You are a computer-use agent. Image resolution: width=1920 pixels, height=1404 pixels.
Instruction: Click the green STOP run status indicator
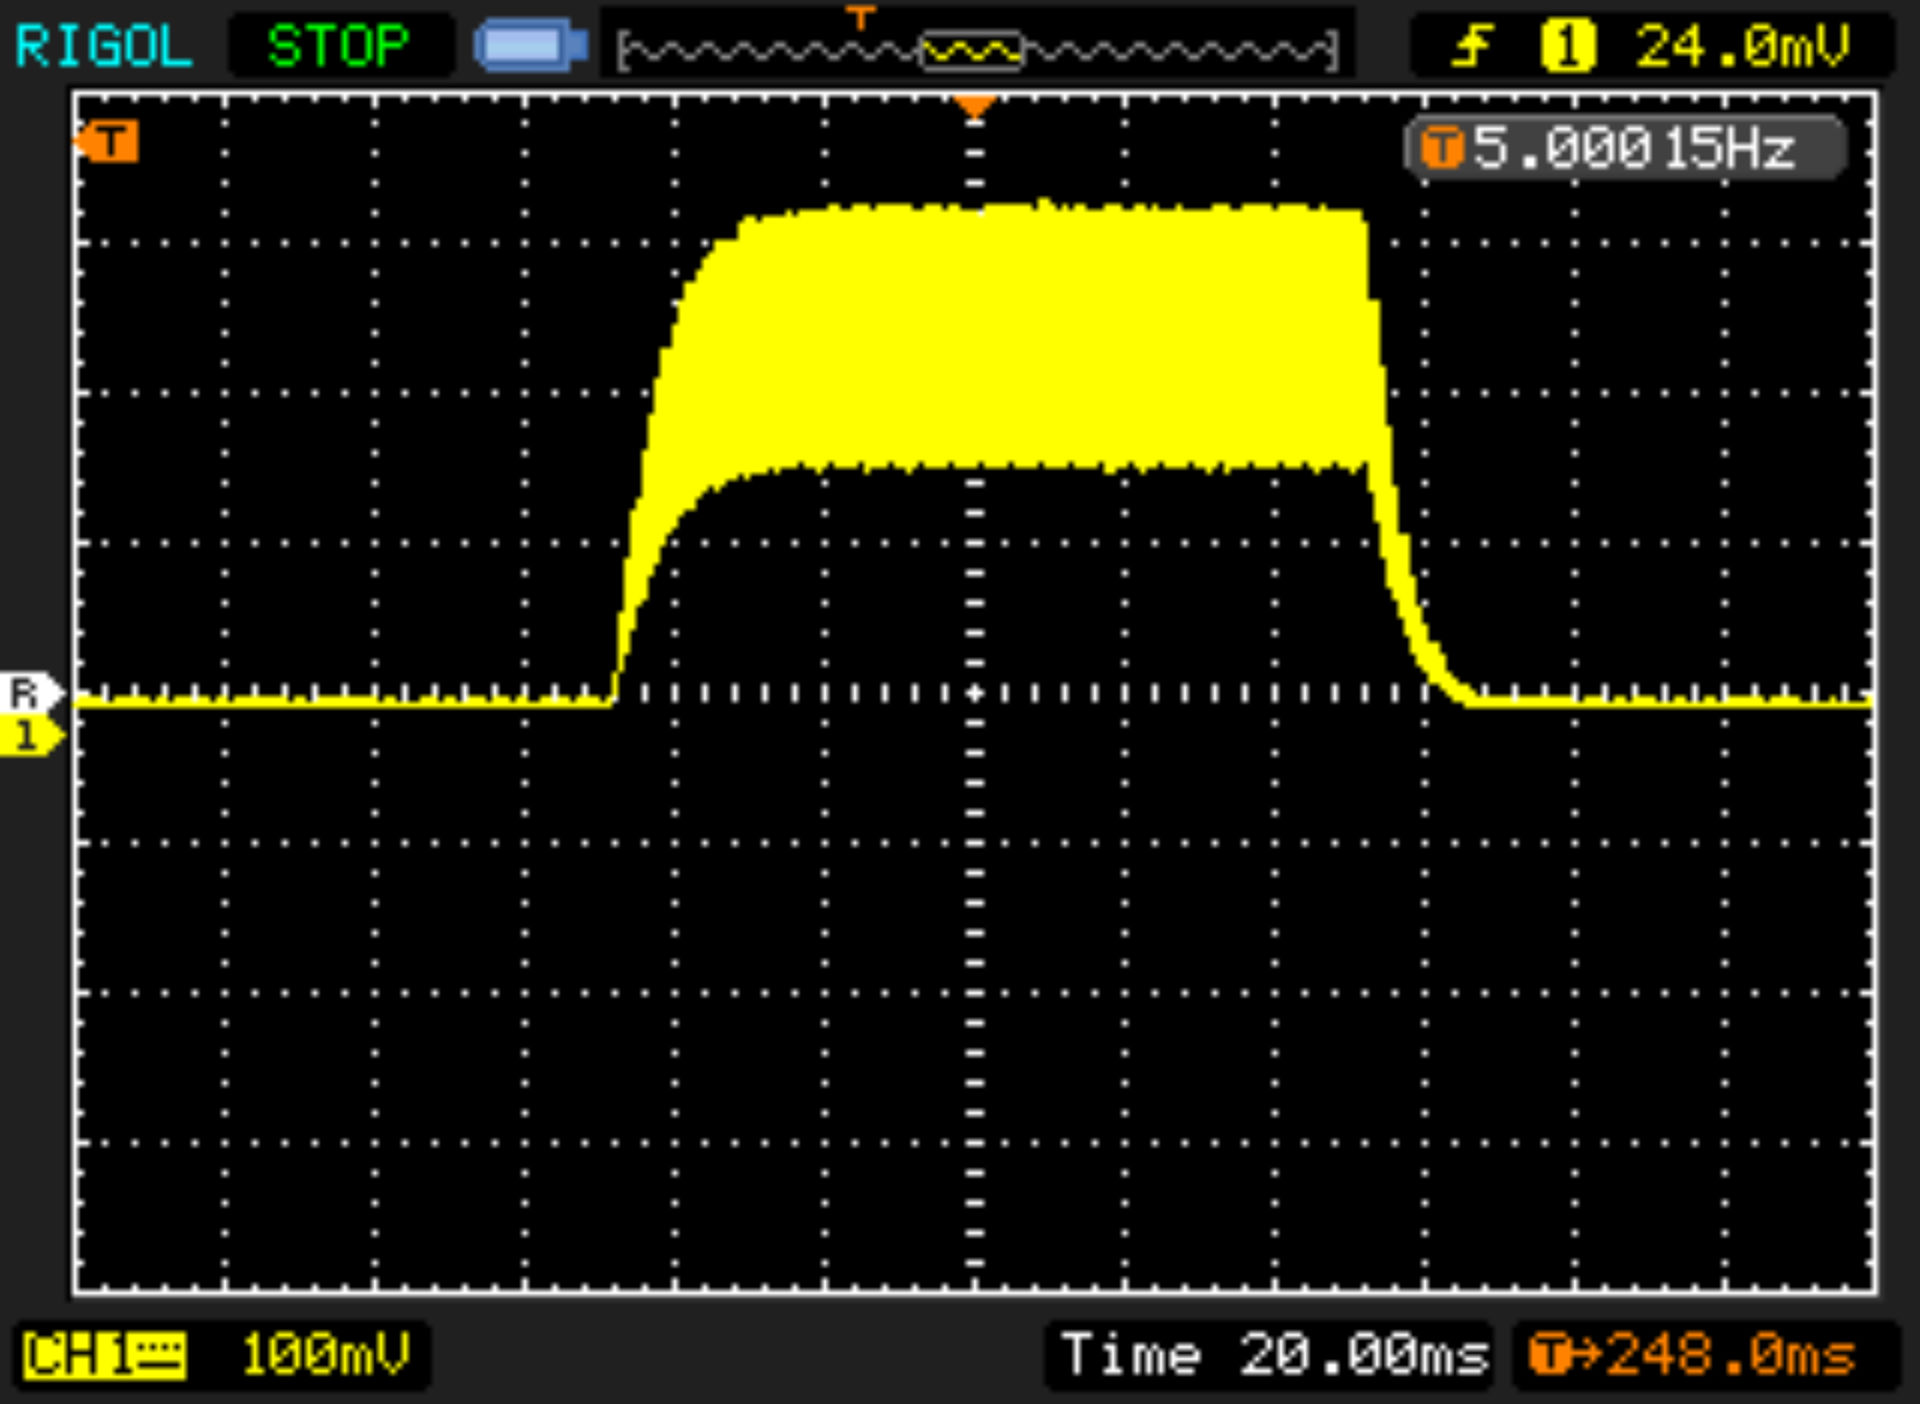[x=338, y=46]
